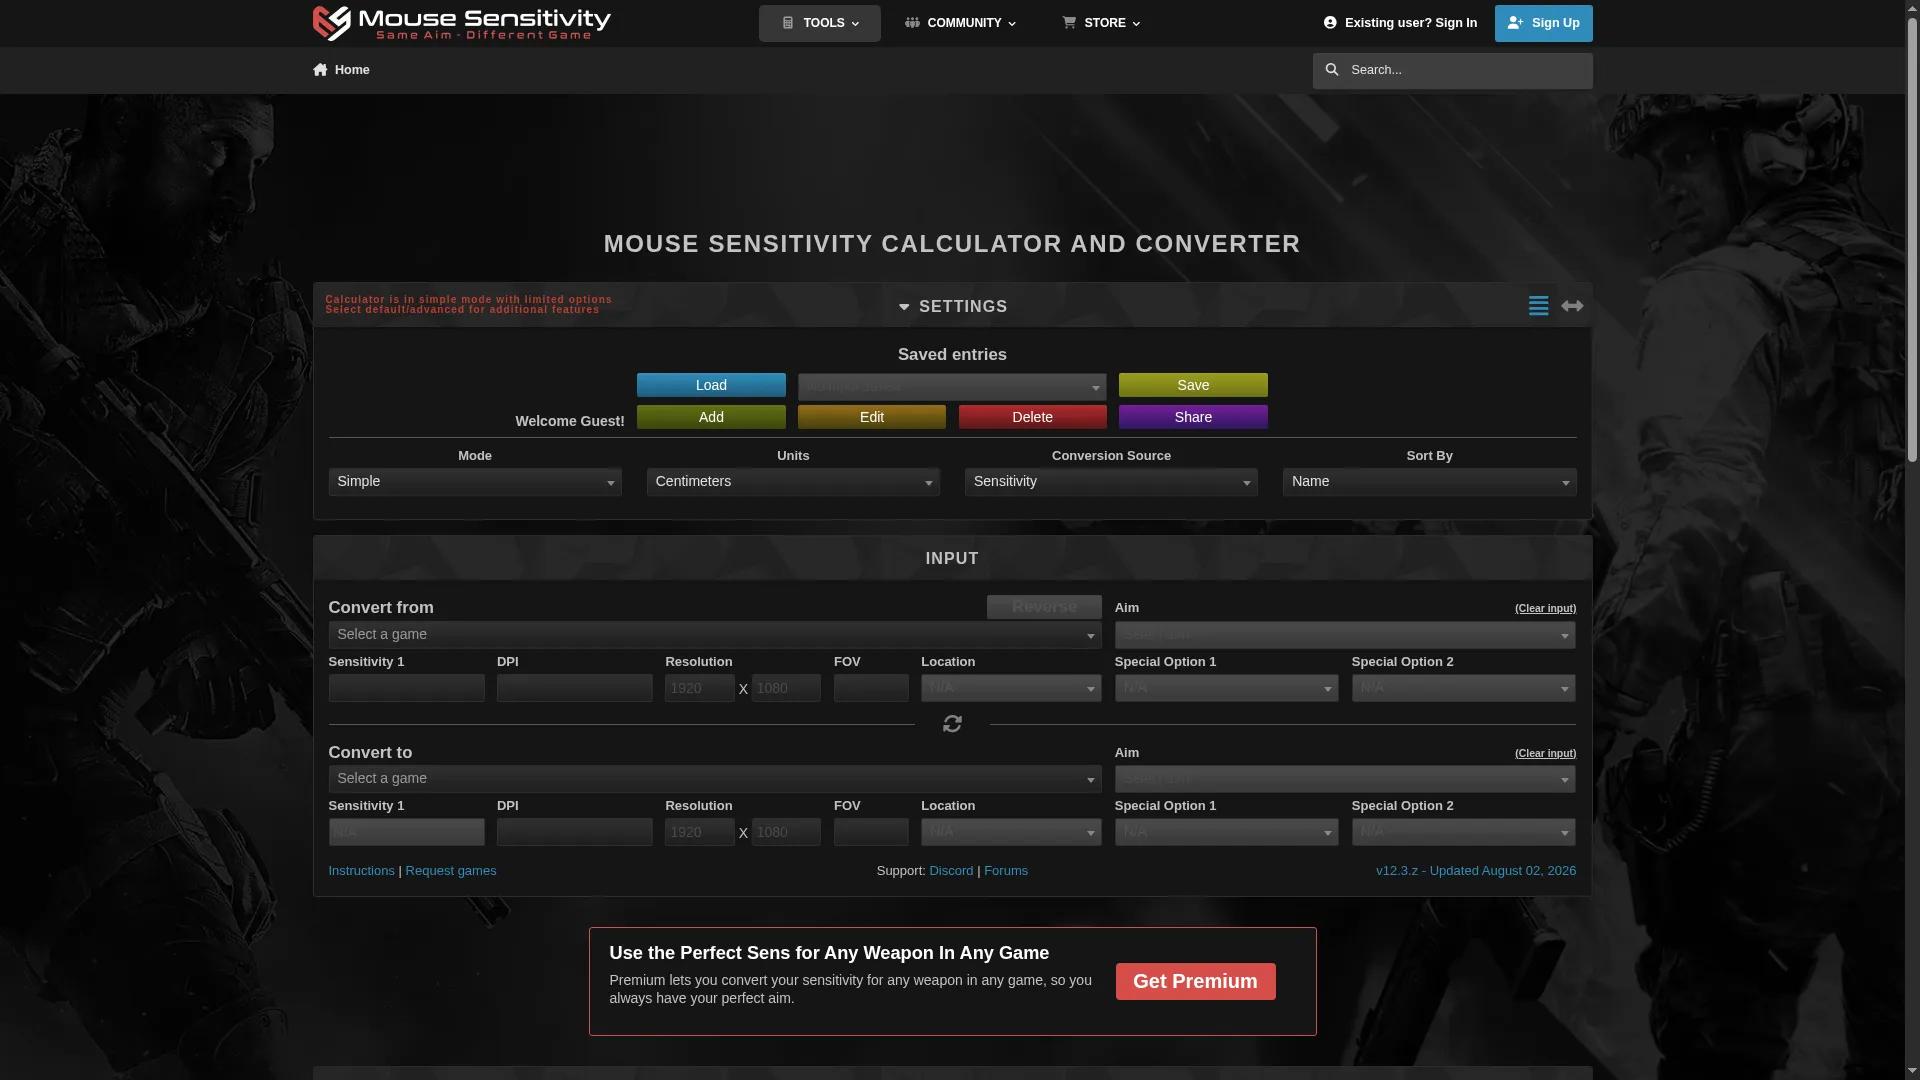Click Convert to resolution width field
Viewport: 1920px width, 1080px height.
(x=700, y=832)
